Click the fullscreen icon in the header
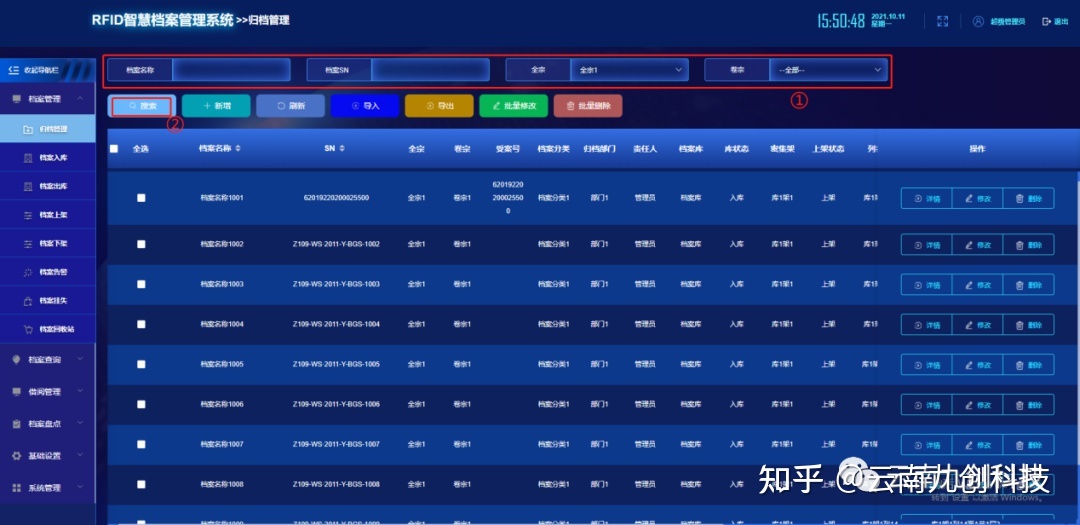 [x=942, y=21]
